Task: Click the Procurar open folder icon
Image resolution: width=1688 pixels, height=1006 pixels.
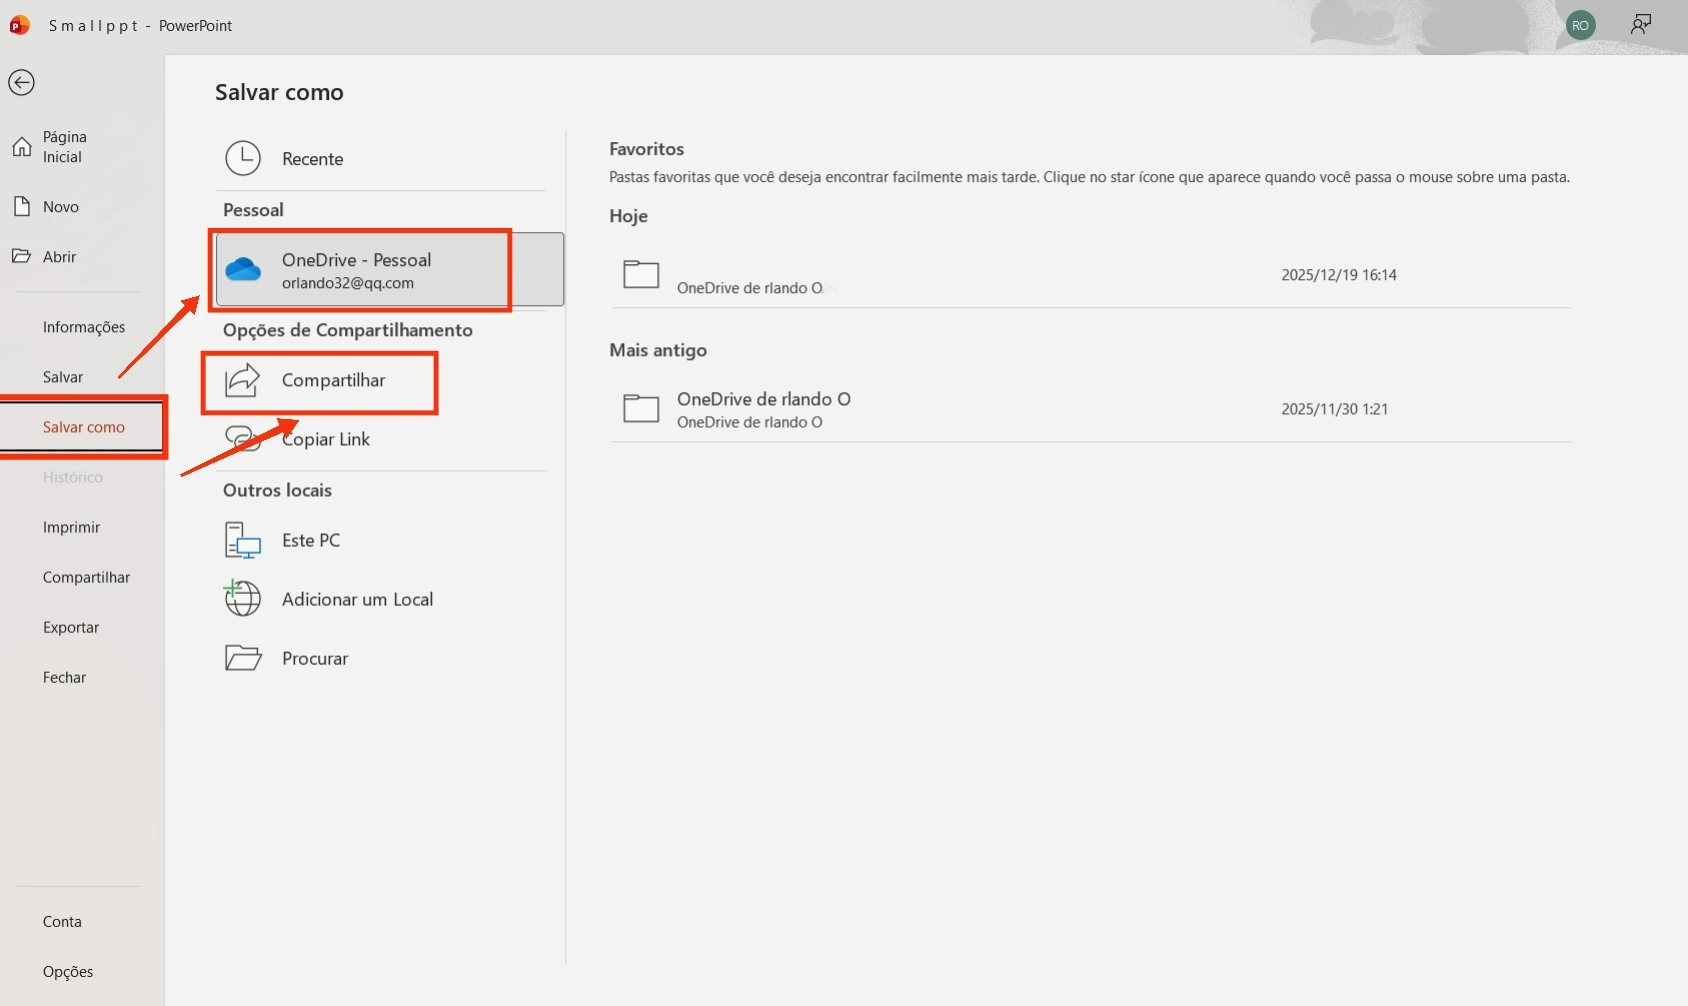Action: click(243, 657)
